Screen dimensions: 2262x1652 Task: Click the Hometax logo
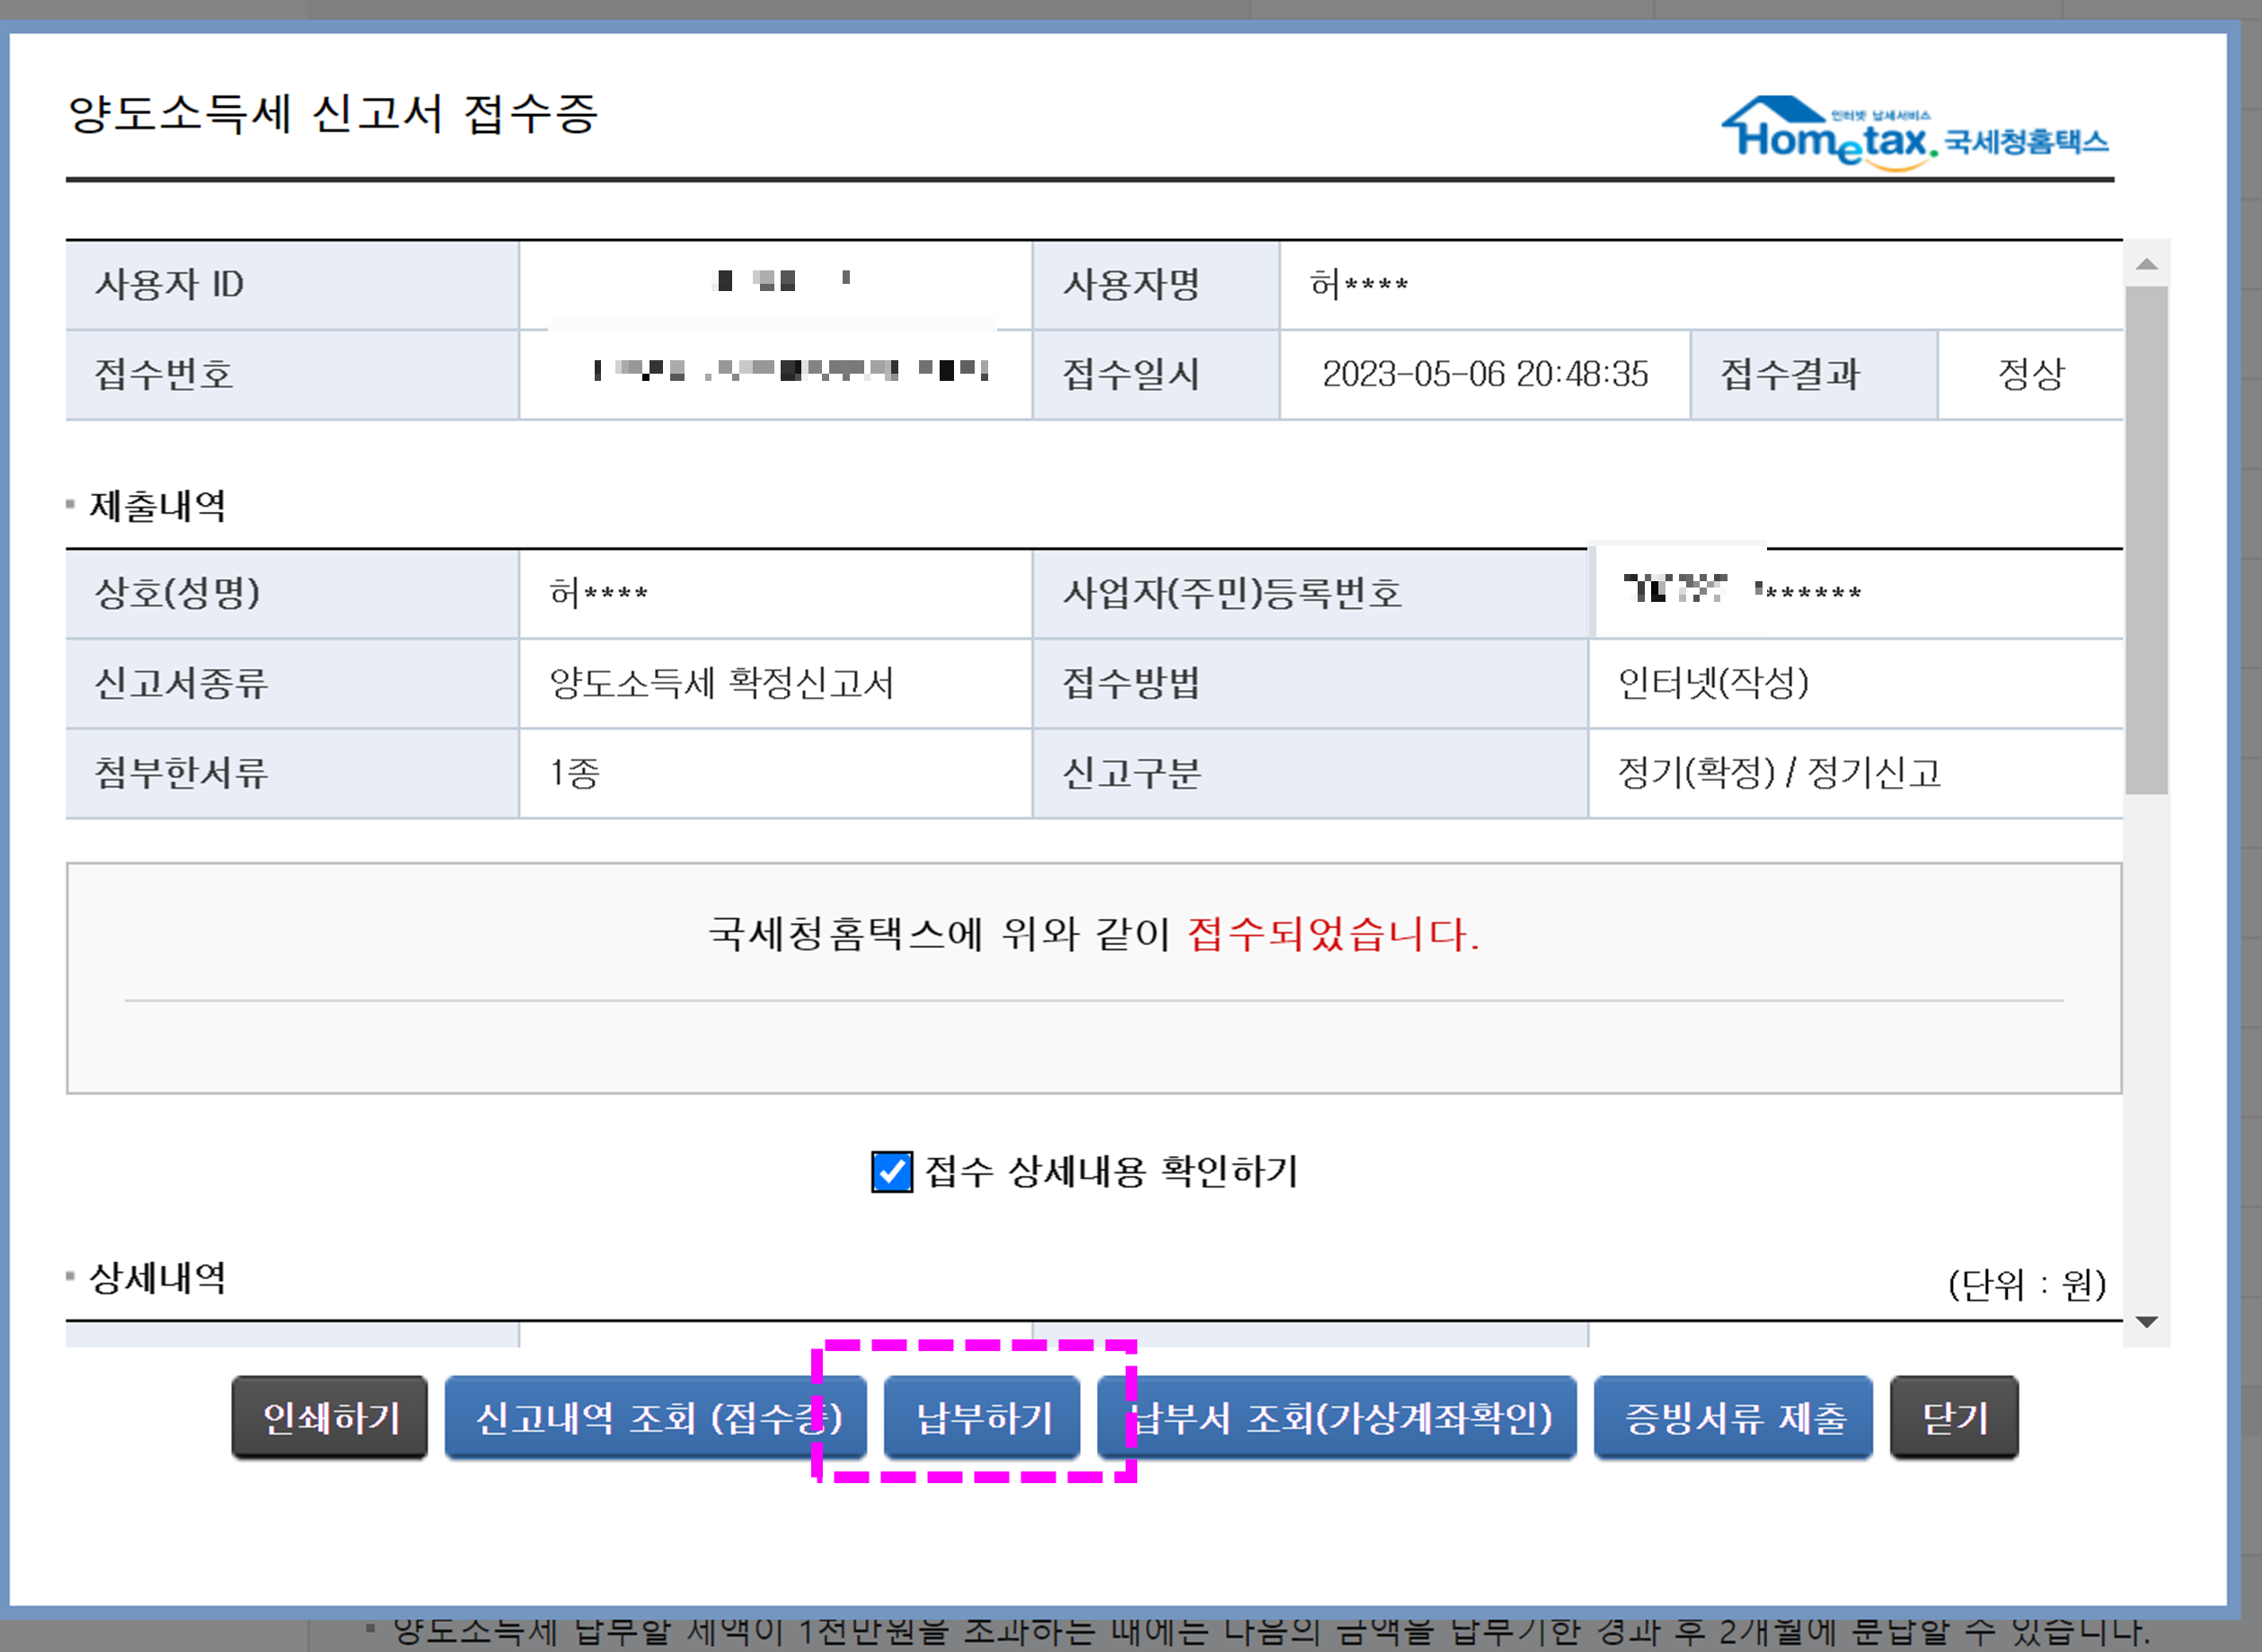[1914, 135]
